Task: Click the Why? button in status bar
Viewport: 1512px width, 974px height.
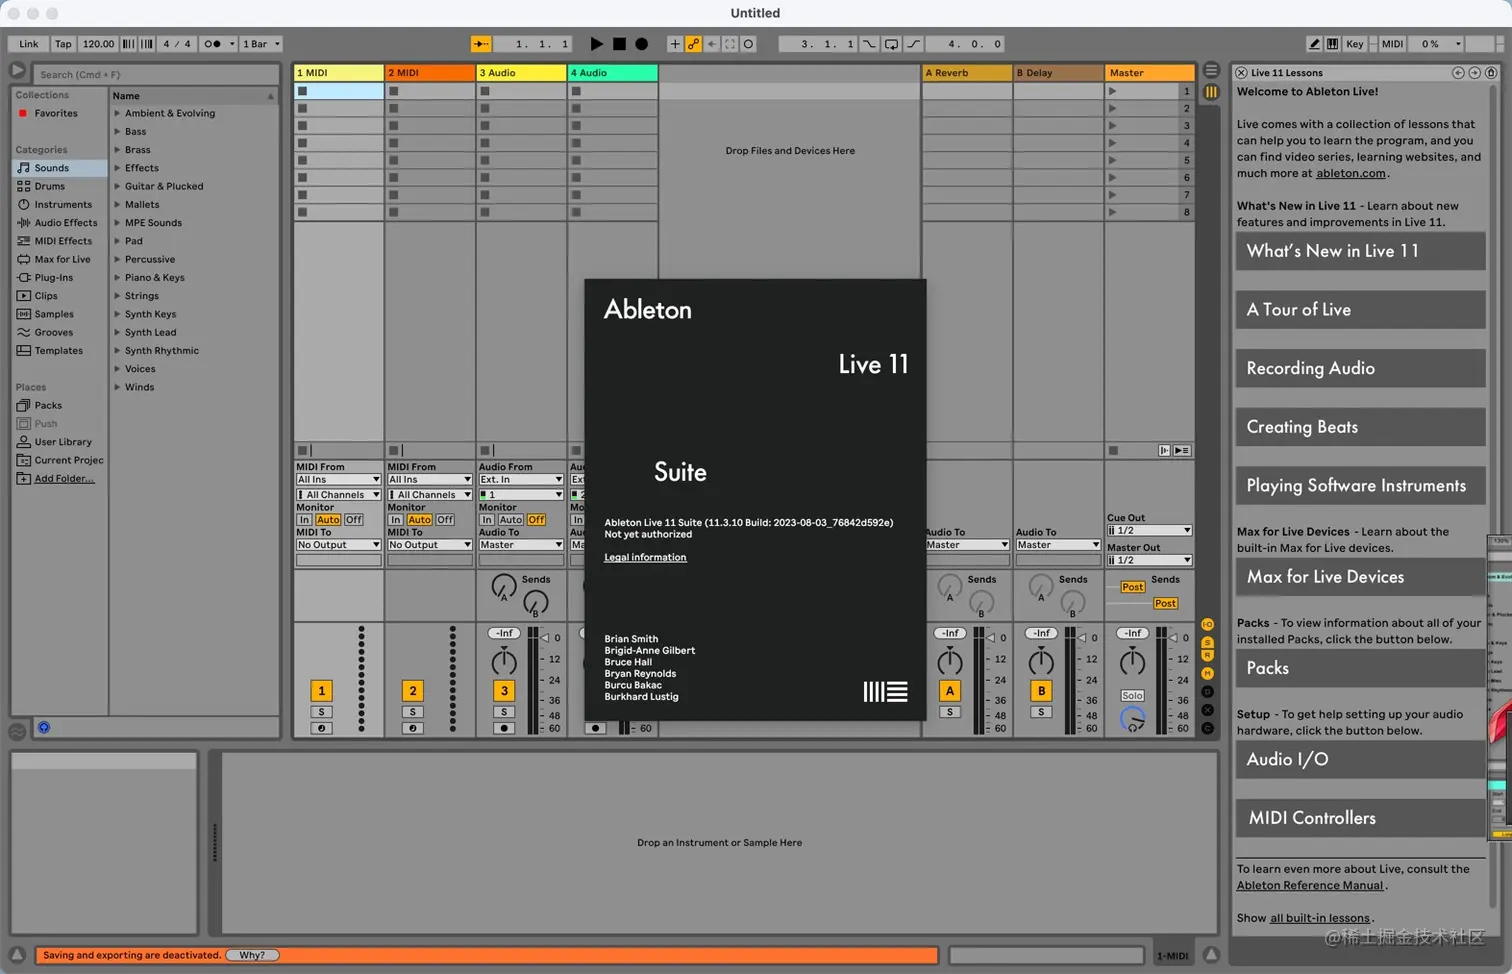Action: tap(252, 955)
